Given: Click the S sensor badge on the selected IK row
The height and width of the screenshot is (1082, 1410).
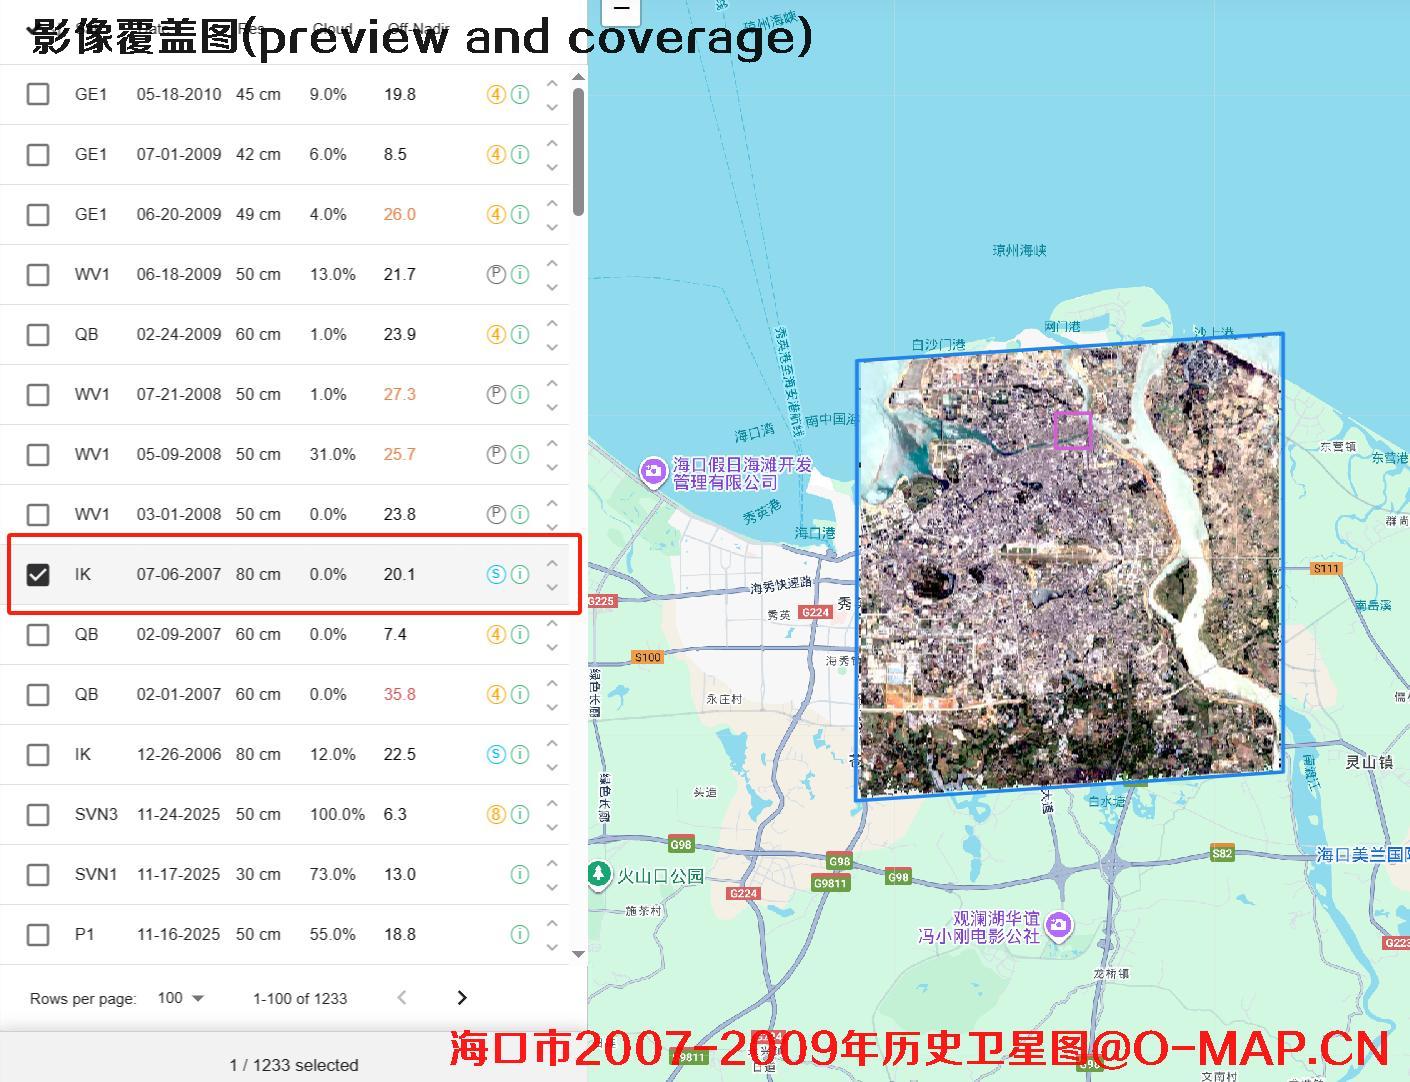Looking at the screenshot, I should point(495,574).
